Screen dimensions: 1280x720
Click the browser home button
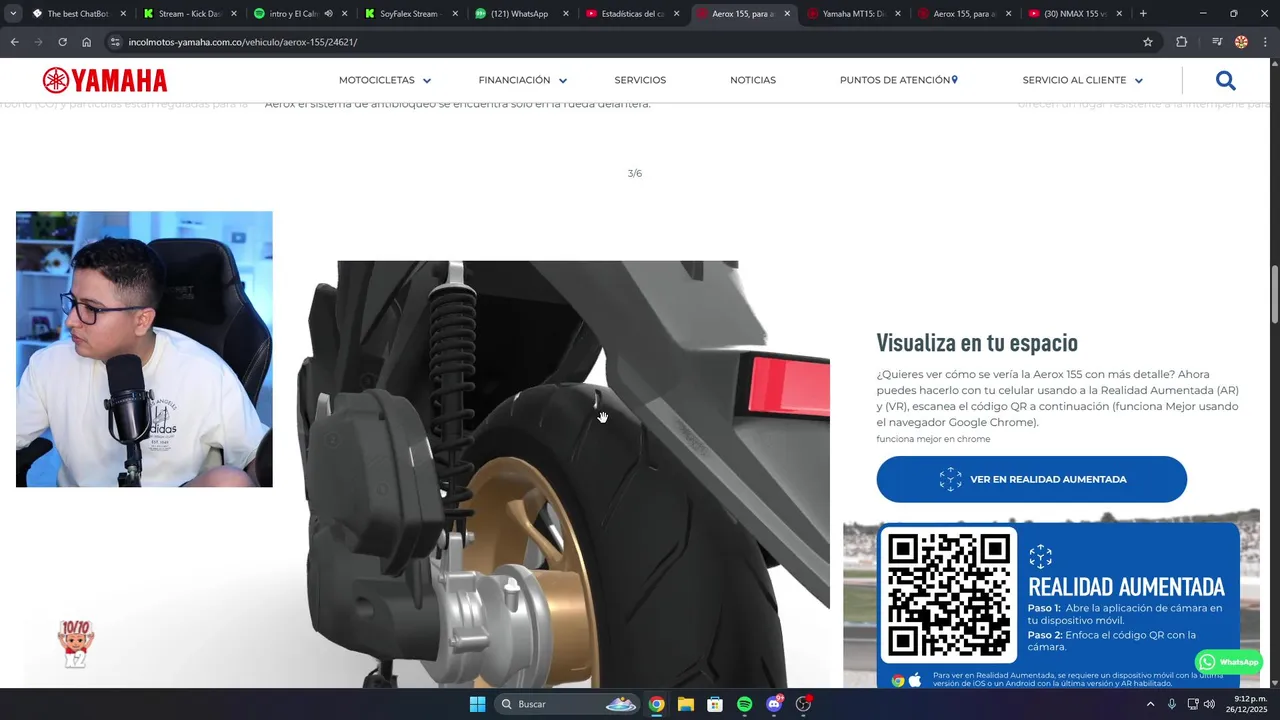87,42
